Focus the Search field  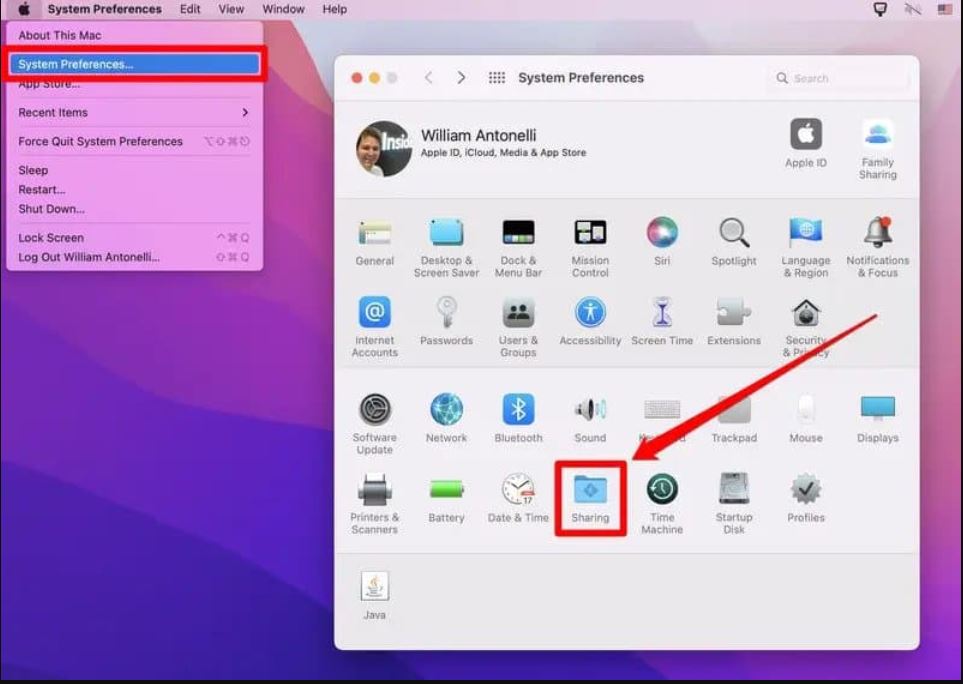(838, 78)
